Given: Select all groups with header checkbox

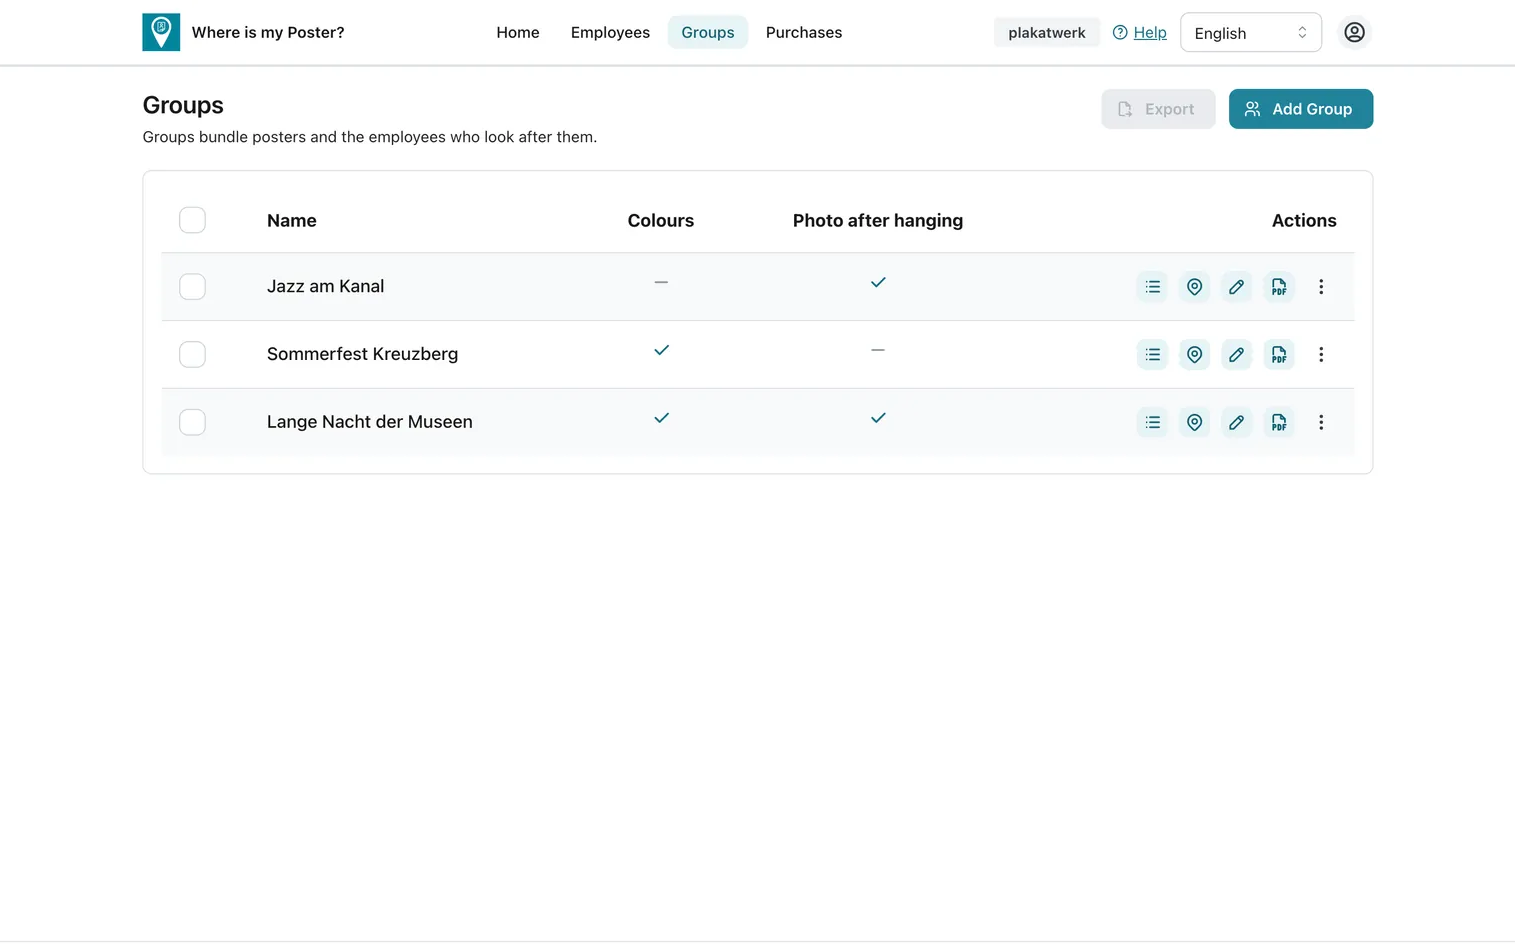Looking at the screenshot, I should click(192, 220).
